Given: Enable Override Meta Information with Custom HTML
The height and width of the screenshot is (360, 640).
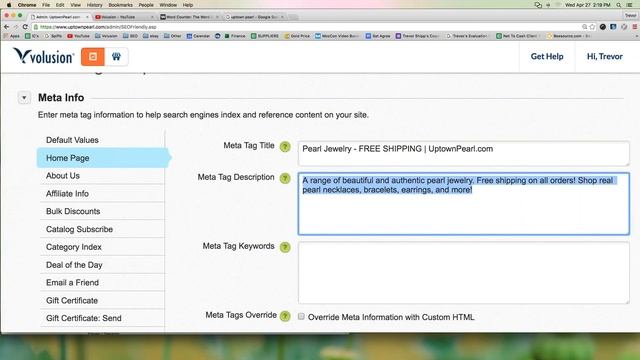Looking at the screenshot, I should tap(301, 316).
